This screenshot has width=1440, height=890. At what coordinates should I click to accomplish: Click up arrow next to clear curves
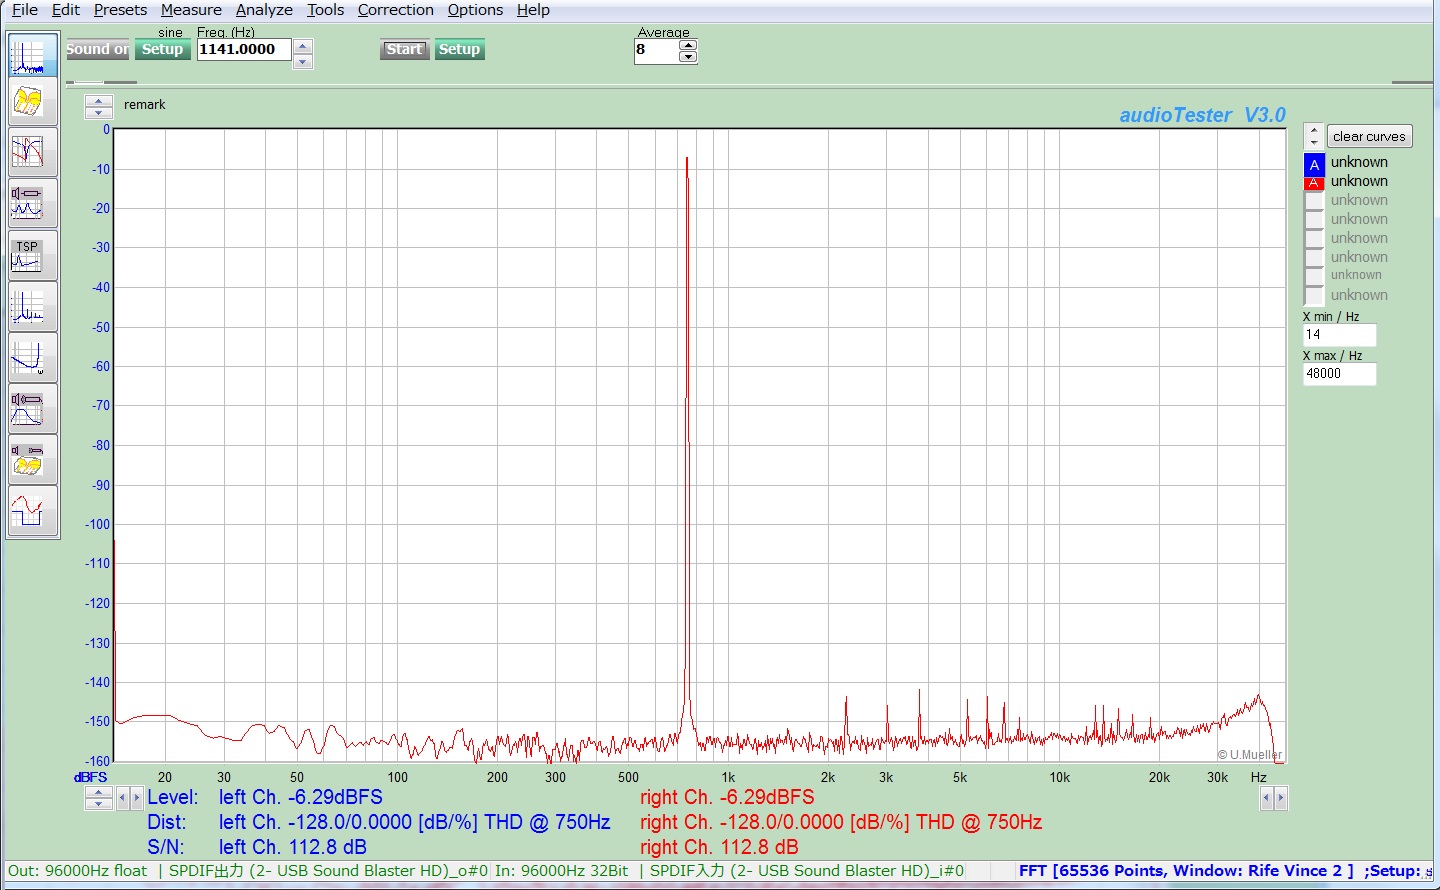click(x=1314, y=130)
